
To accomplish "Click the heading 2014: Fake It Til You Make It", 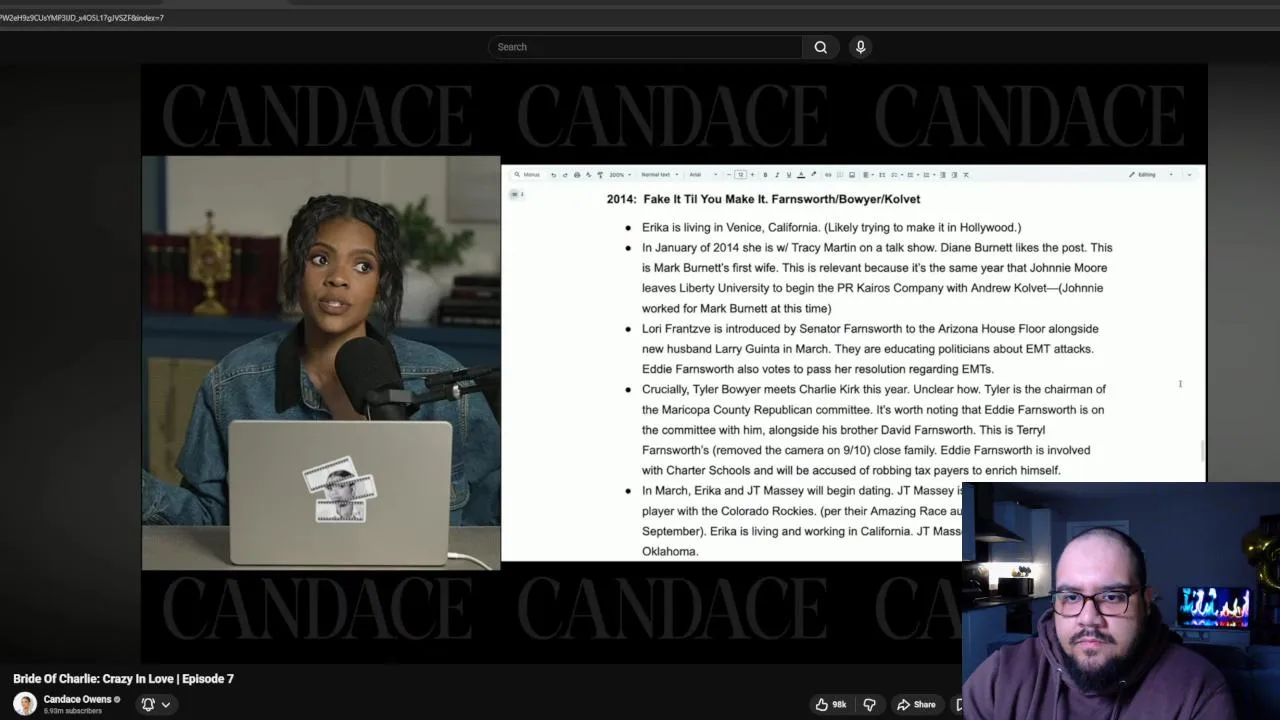I will (x=763, y=199).
